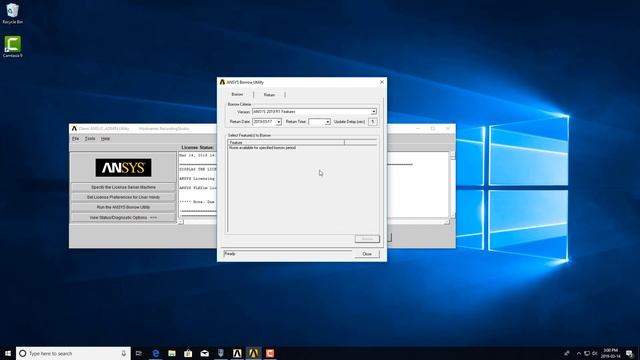Switch to first ANSYS taskbar window
This screenshot has height=360, width=640.
point(237,353)
